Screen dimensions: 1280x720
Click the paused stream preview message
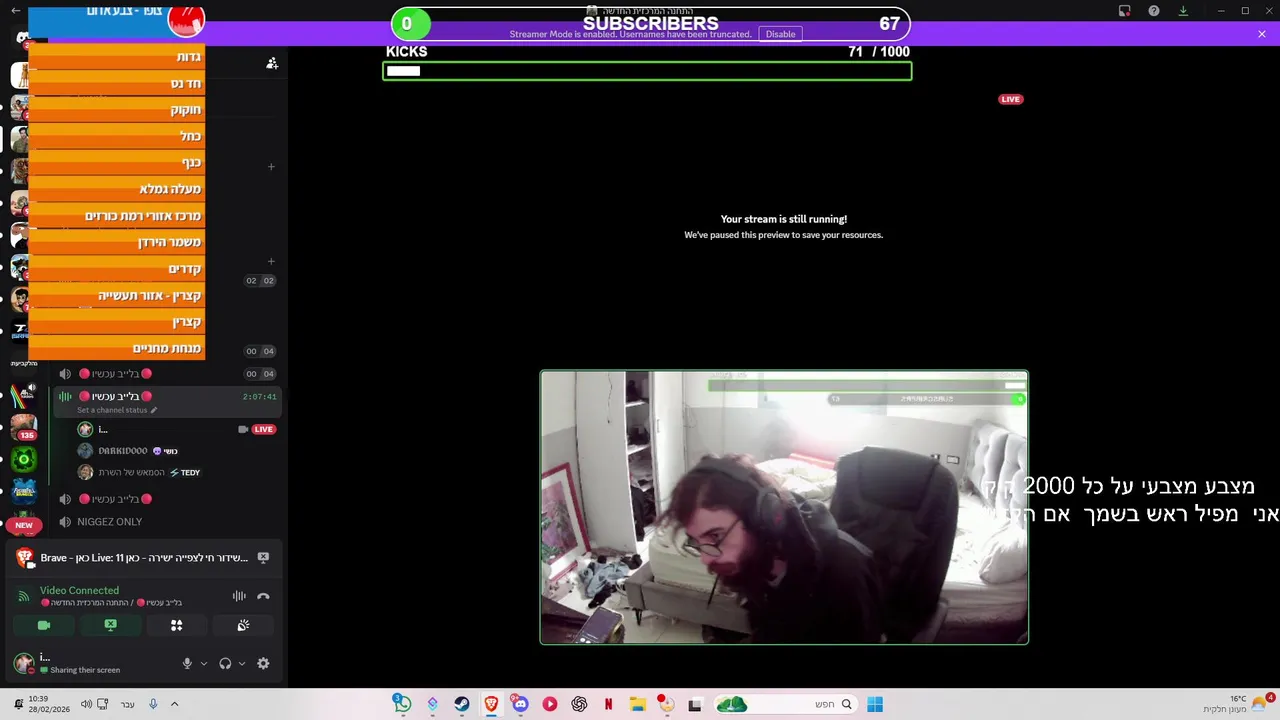click(783, 226)
